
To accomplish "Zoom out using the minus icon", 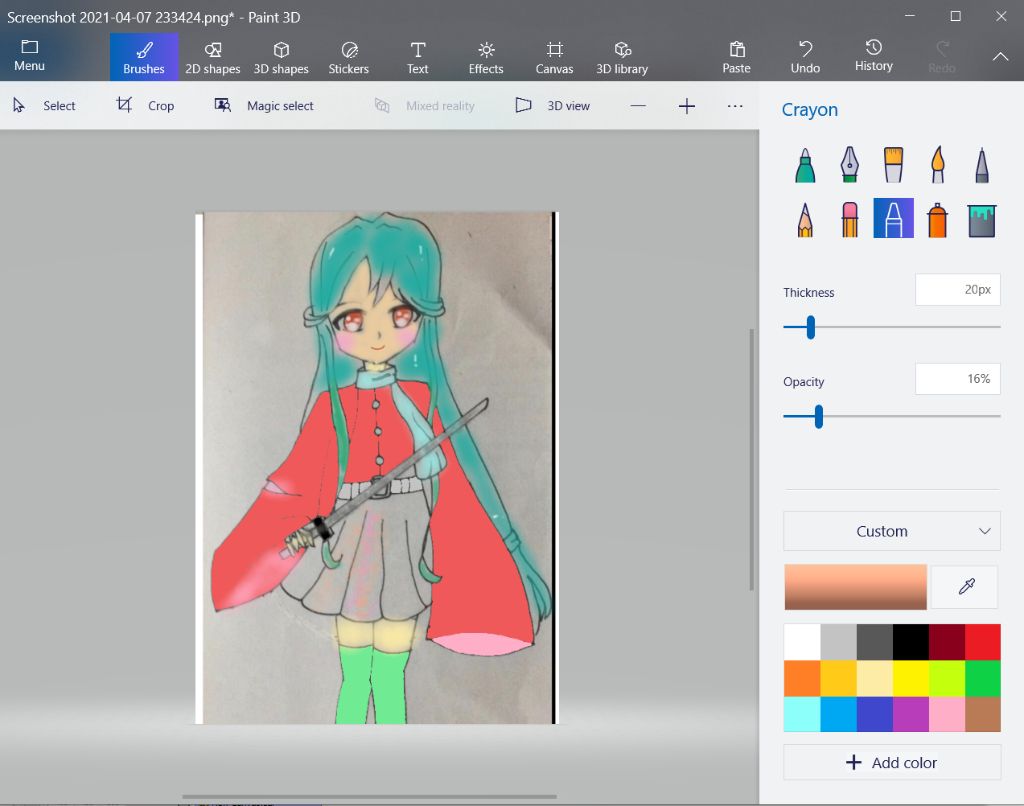I will tap(638, 106).
